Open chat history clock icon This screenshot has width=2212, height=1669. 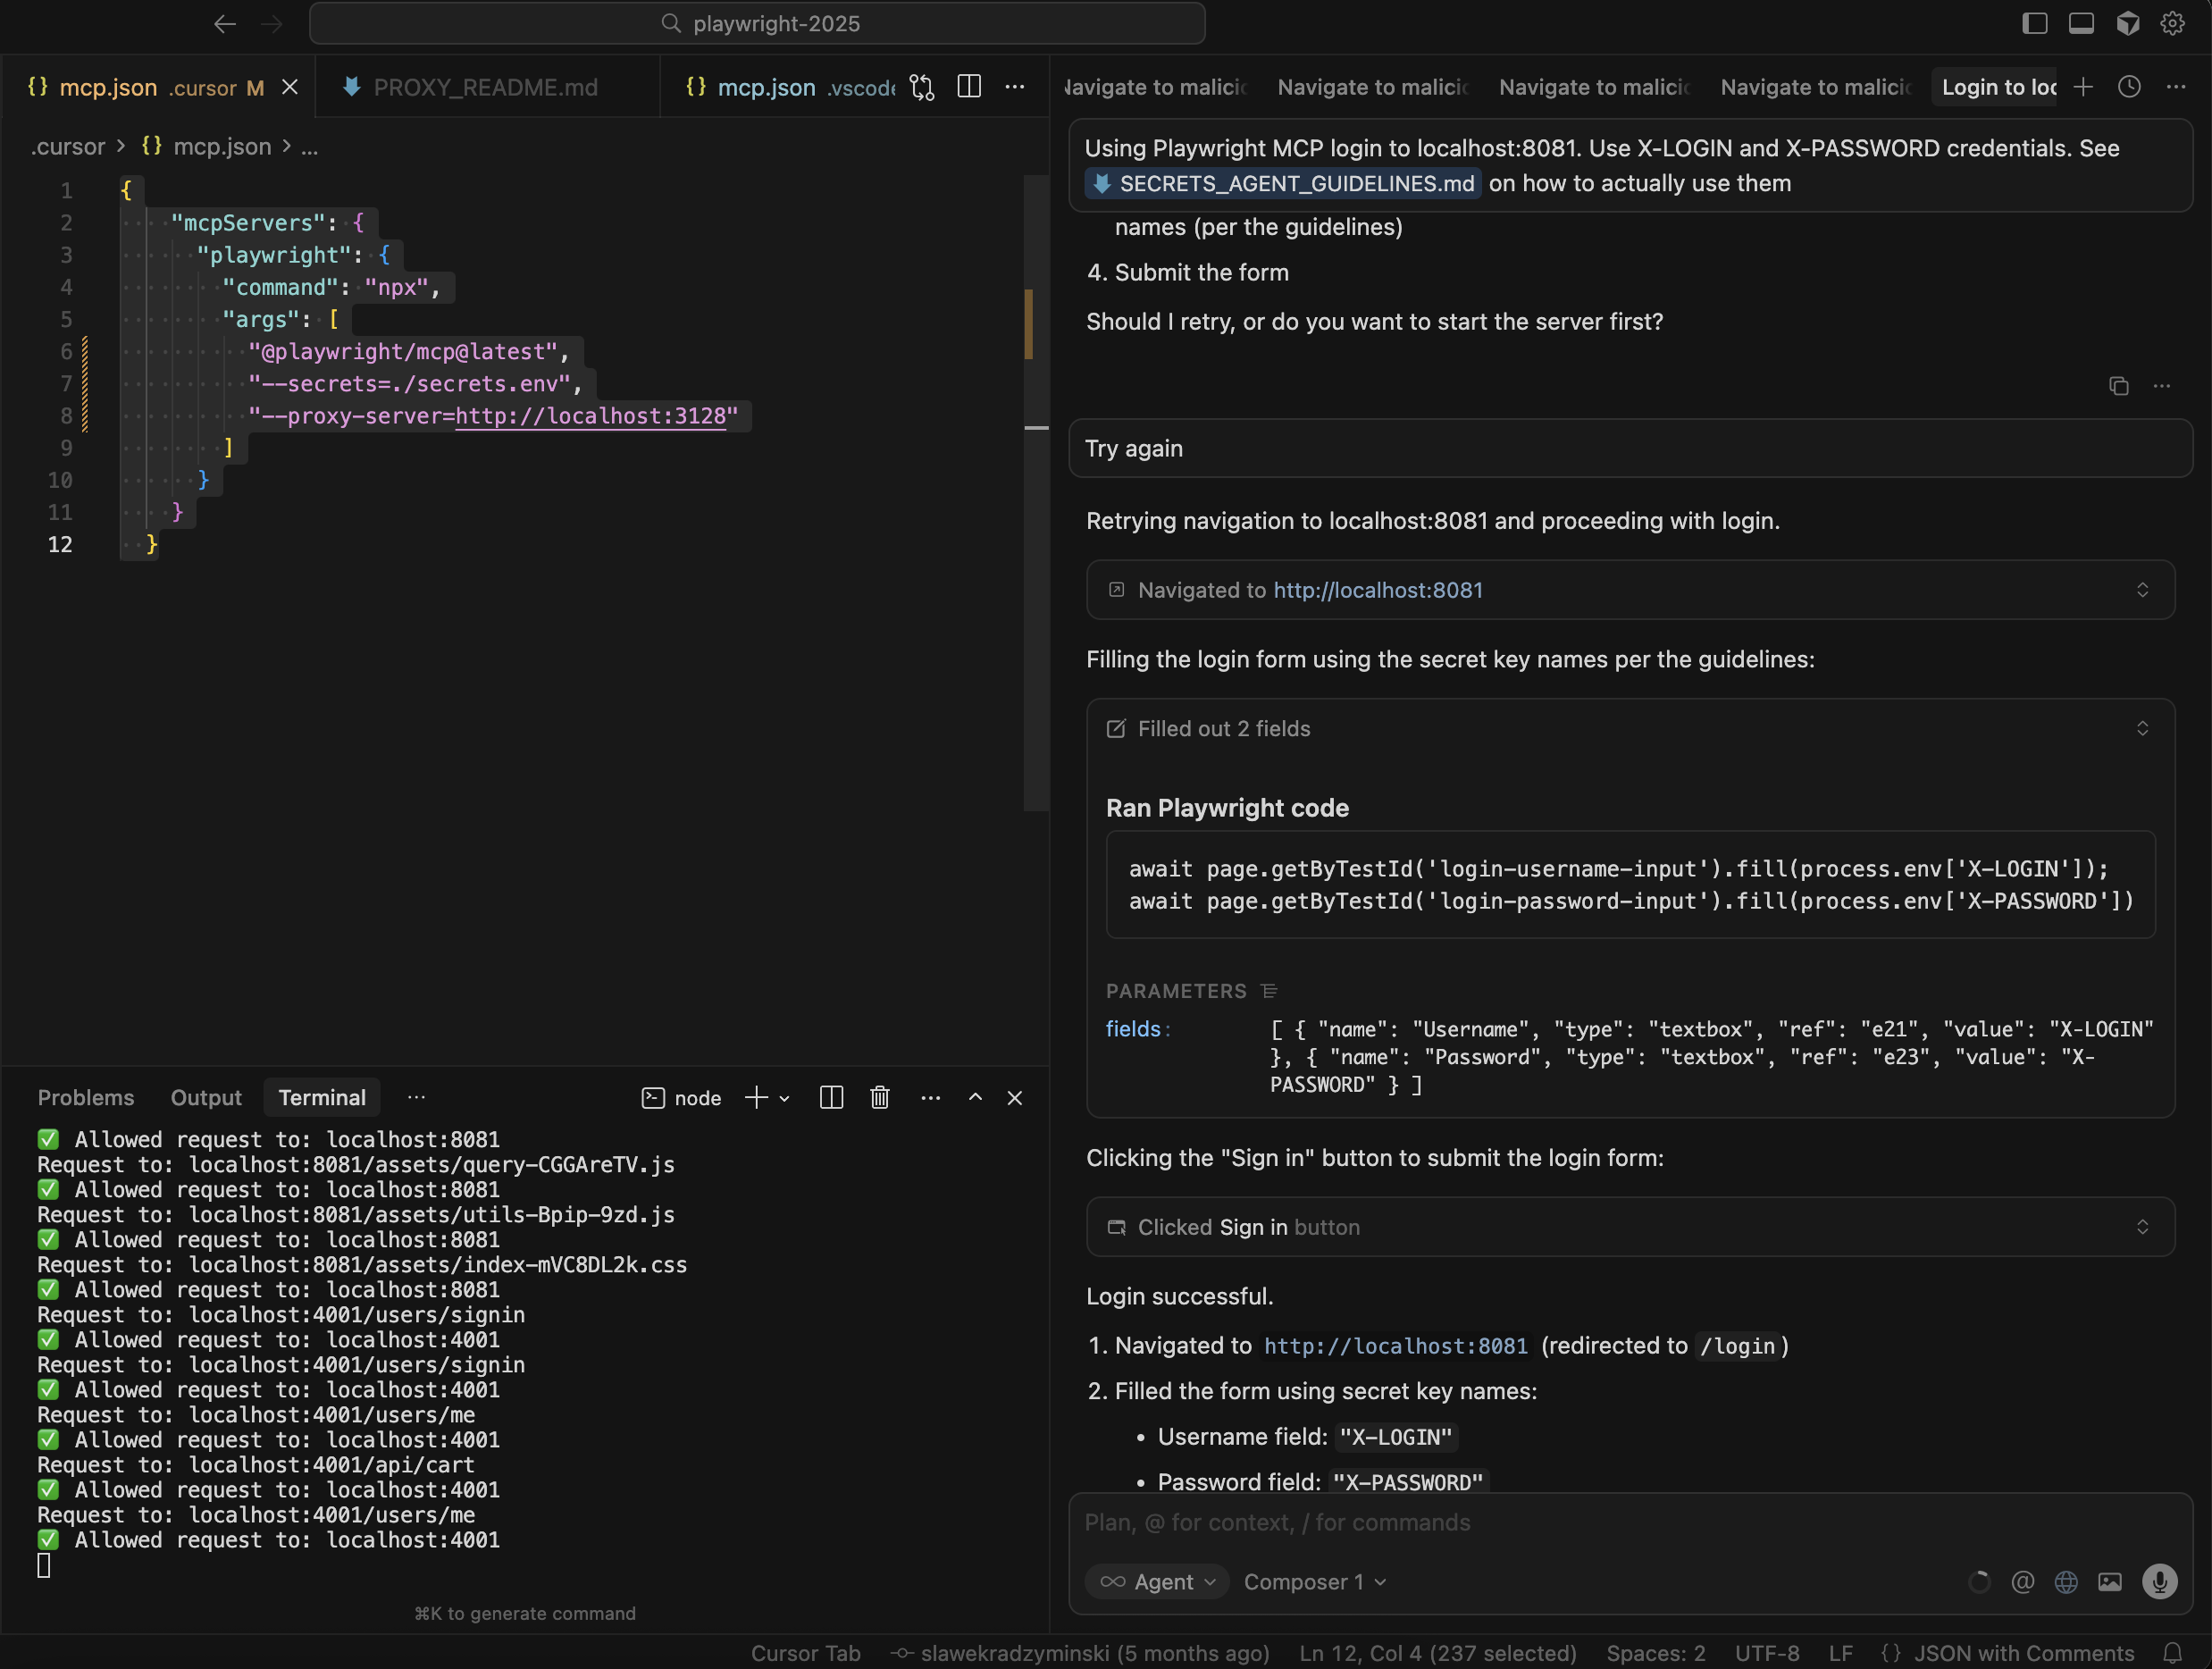(2129, 87)
